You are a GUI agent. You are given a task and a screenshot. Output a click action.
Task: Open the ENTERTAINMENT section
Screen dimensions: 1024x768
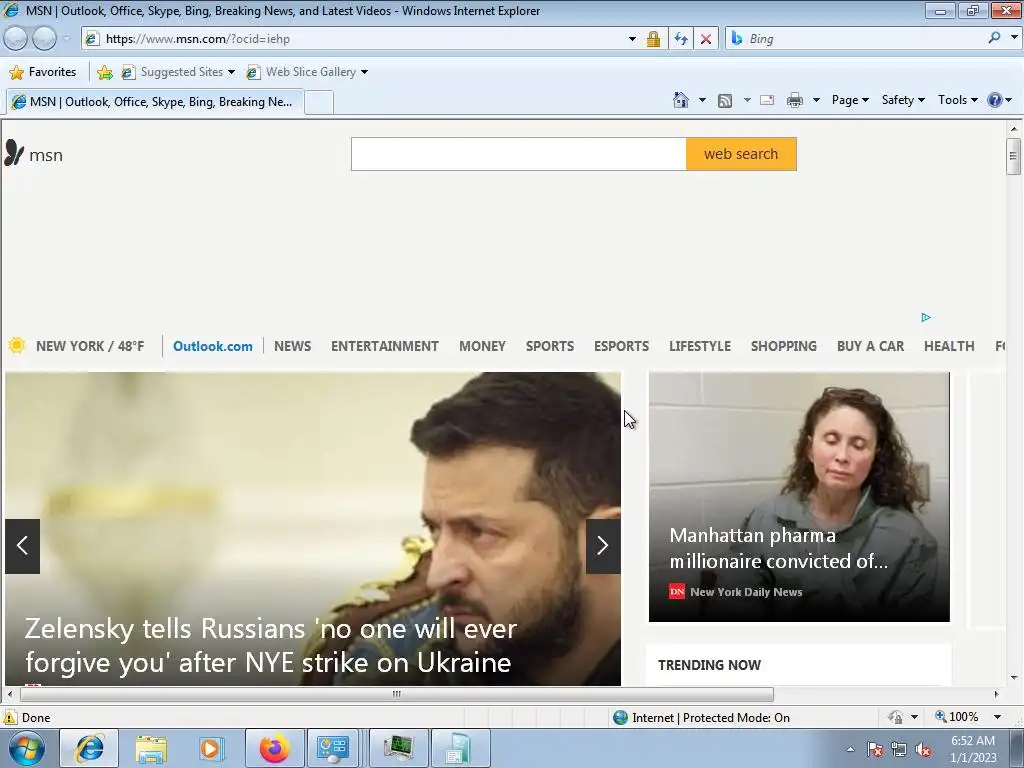[x=385, y=346]
